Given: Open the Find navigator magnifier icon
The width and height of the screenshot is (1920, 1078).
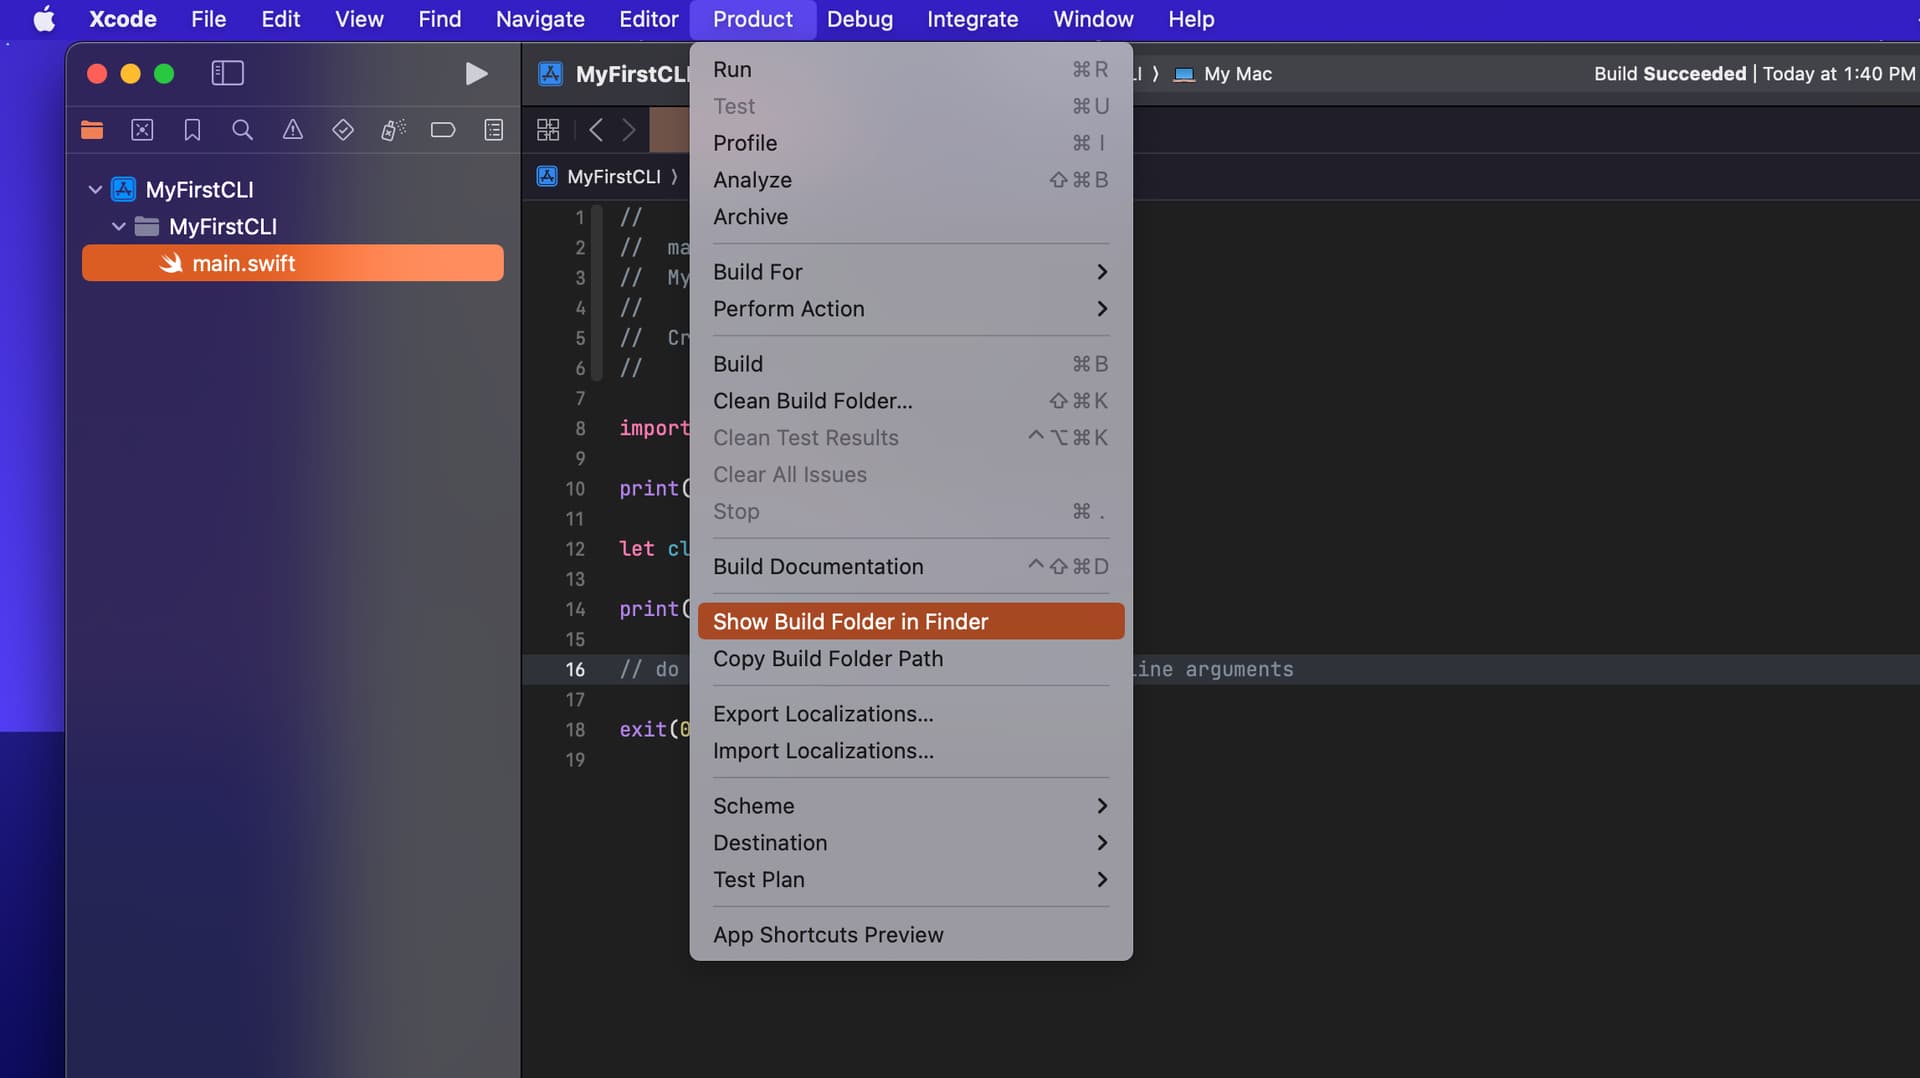Looking at the screenshot, I should 242,130.
